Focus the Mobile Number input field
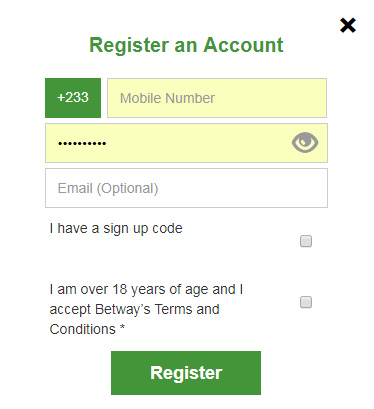374x409 pixels. 217,98
